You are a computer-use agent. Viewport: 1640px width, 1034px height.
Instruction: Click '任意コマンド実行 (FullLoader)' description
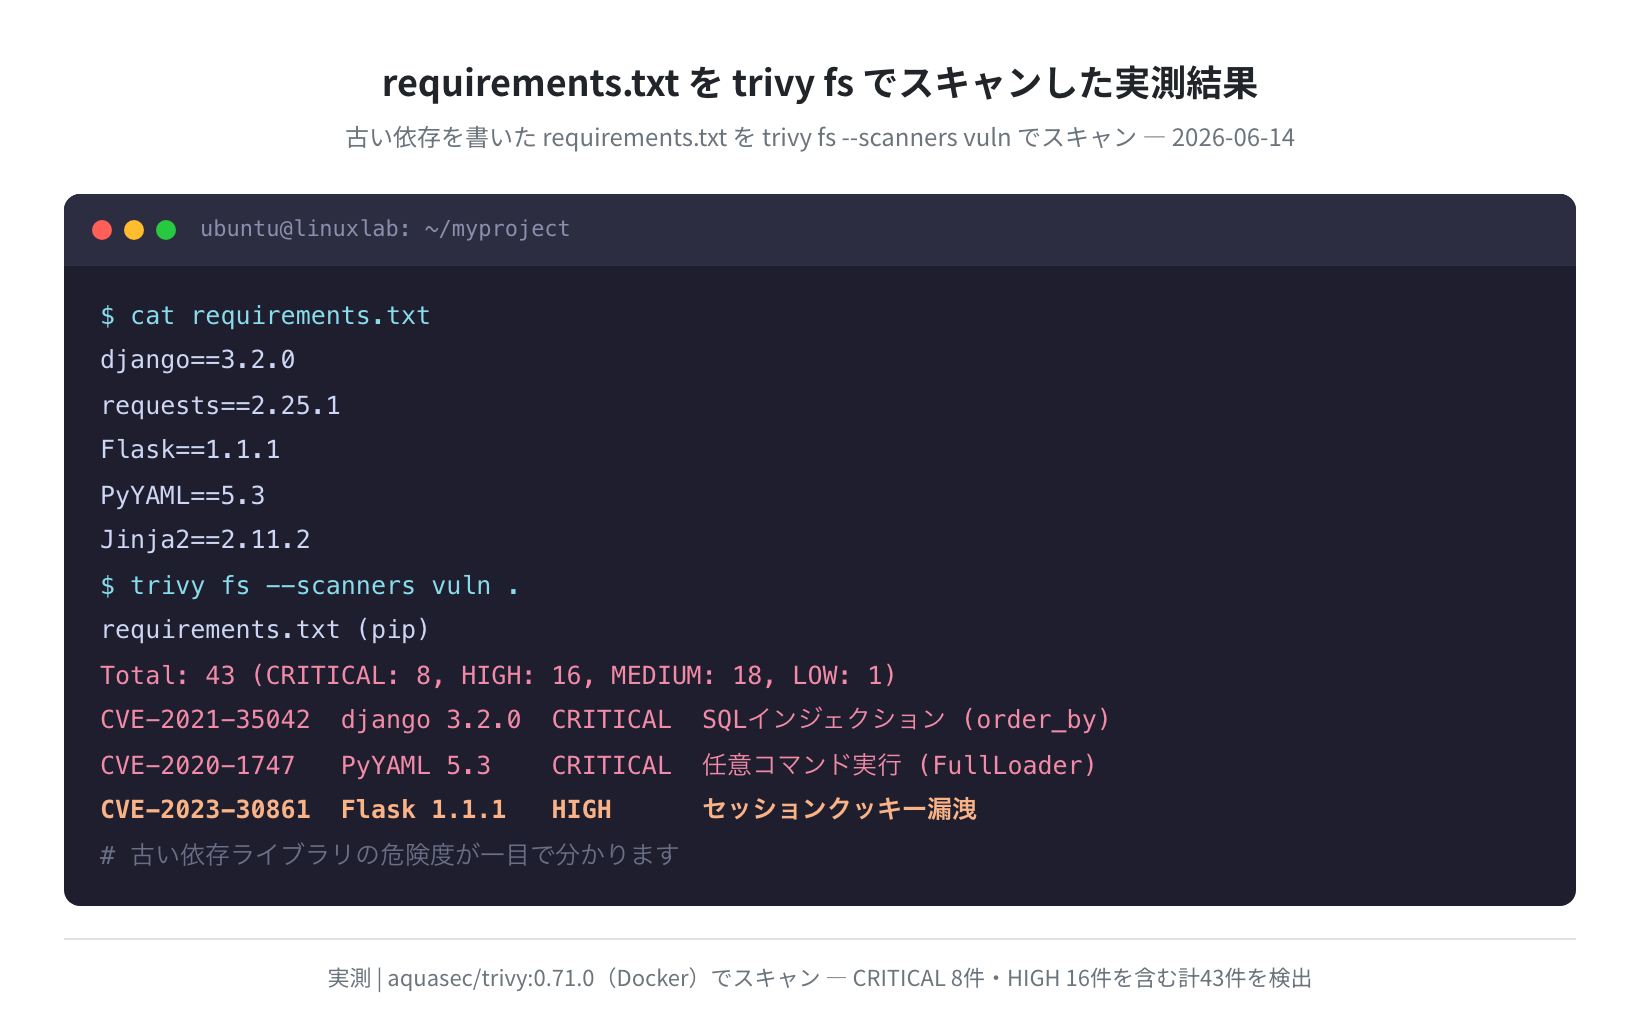pyautogui.click(x=899, y=765)
